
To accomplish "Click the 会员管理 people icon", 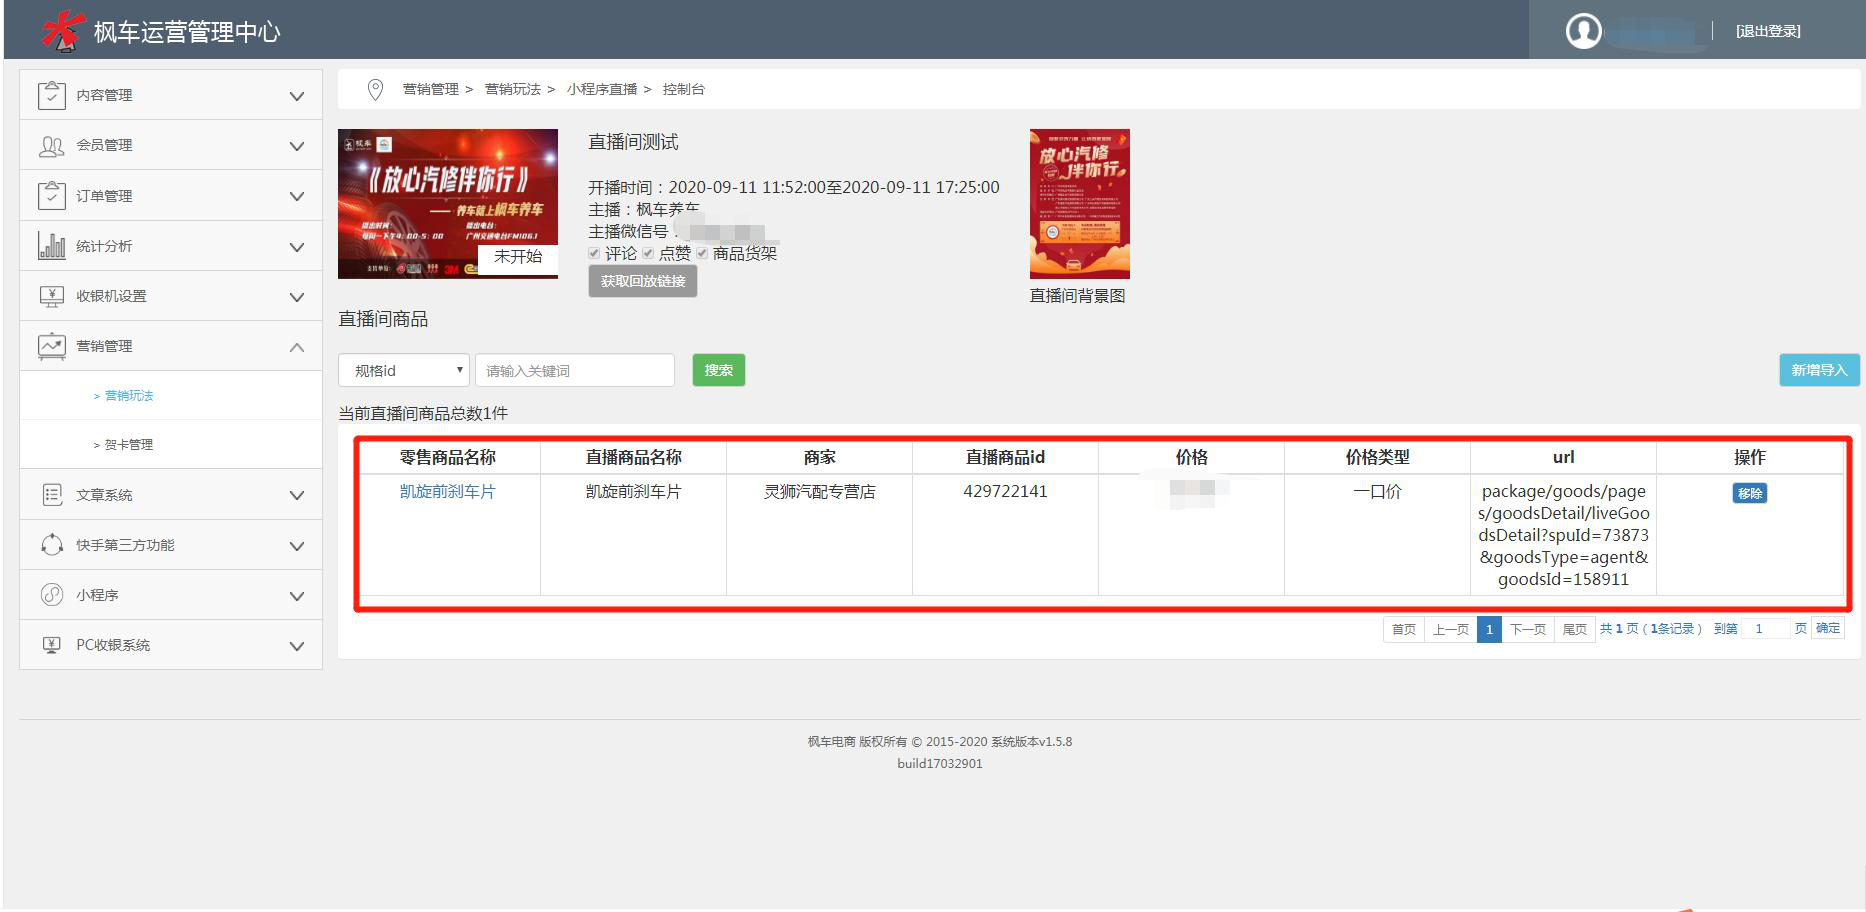I will [x=52, y=146].
